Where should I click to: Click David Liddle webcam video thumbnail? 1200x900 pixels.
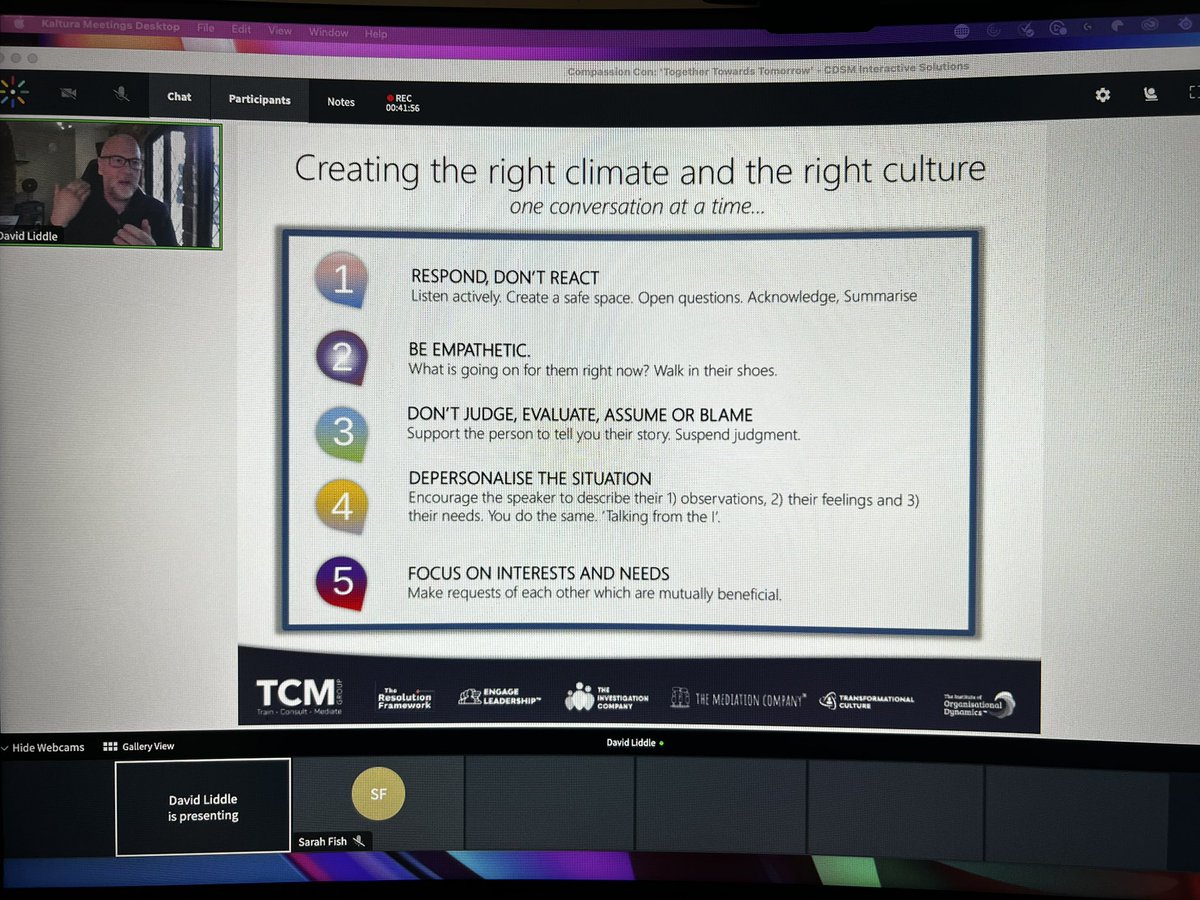coord(111,185)
